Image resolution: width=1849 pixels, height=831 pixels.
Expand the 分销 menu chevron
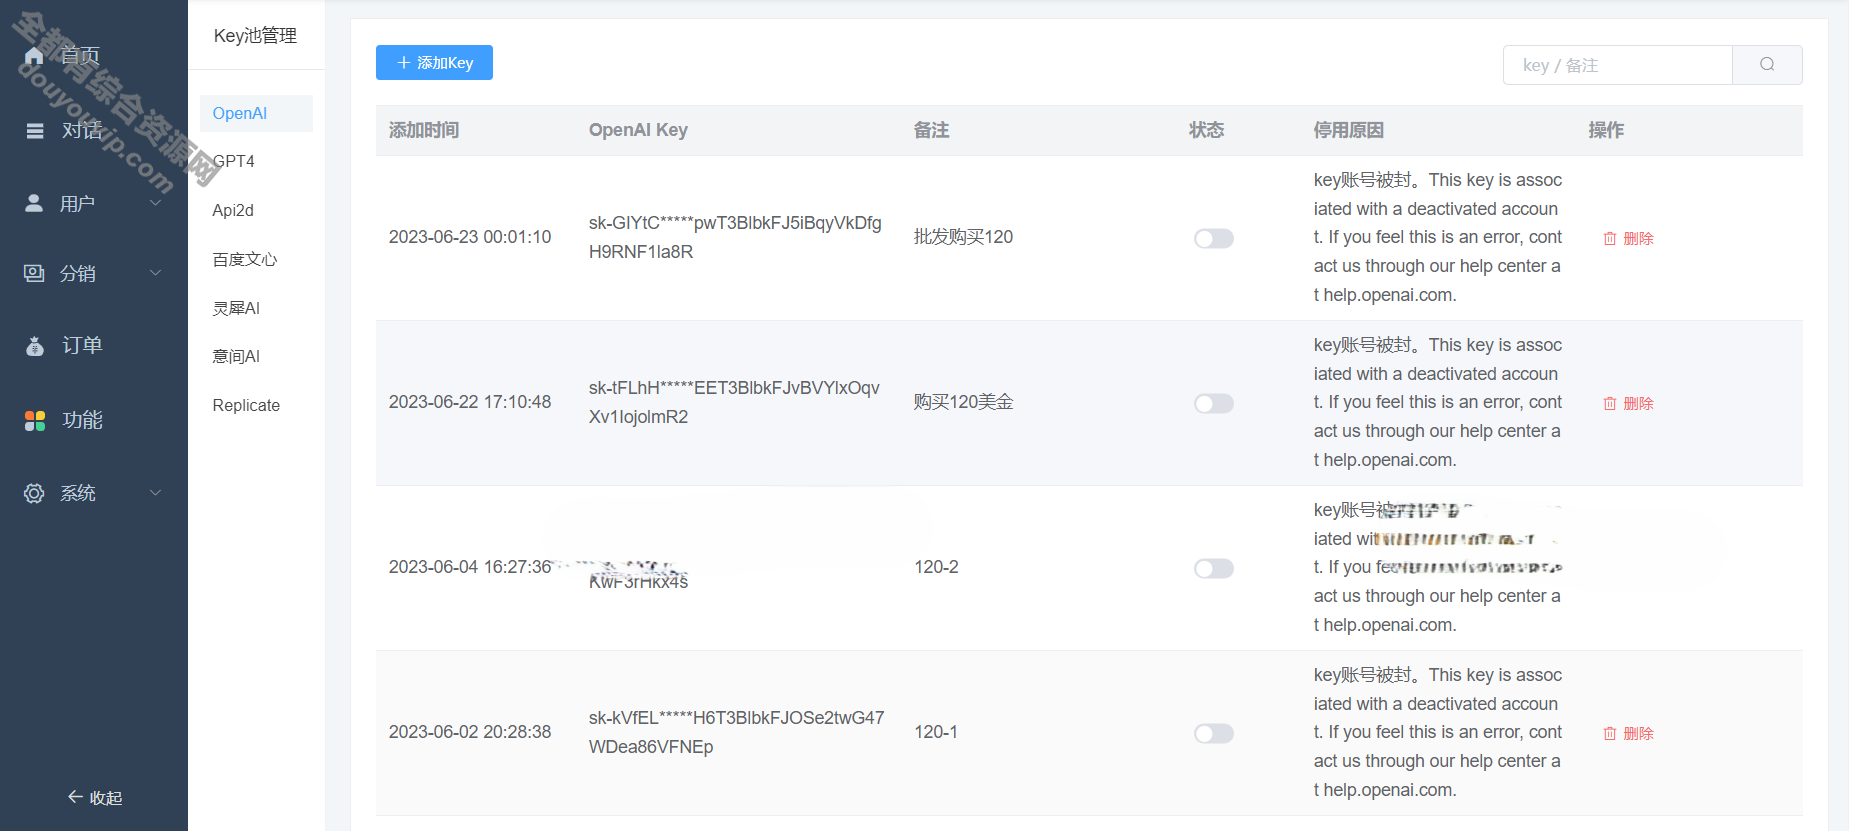coord(156,273)
